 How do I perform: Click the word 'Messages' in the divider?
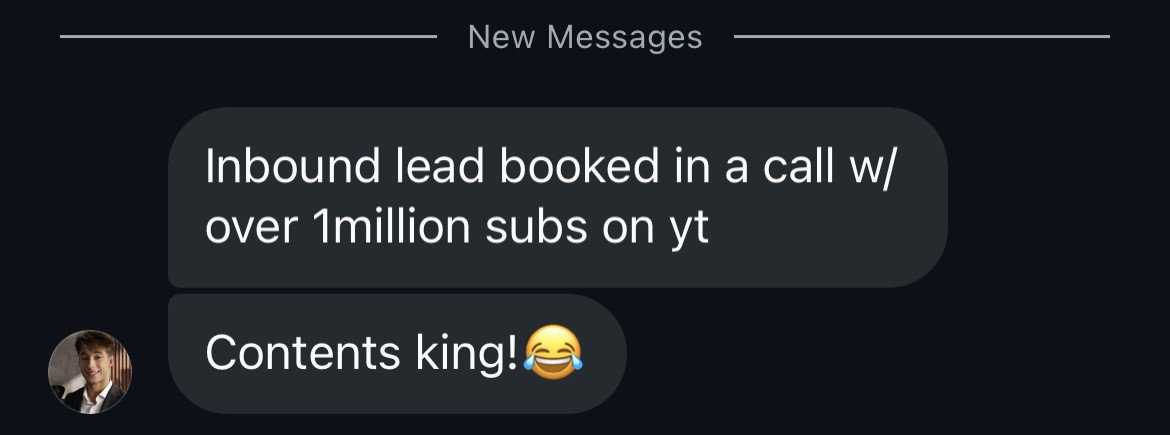tap(625, 37)
